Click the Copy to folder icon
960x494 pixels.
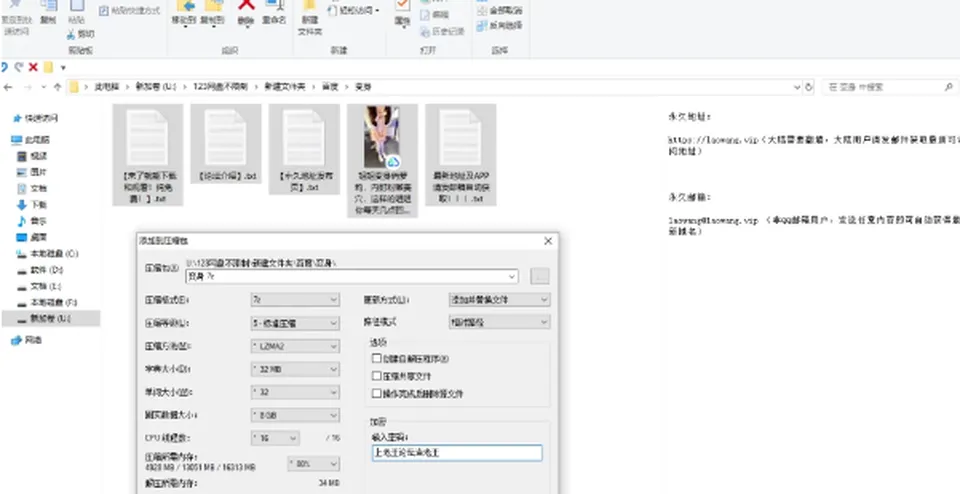(213, 6)
